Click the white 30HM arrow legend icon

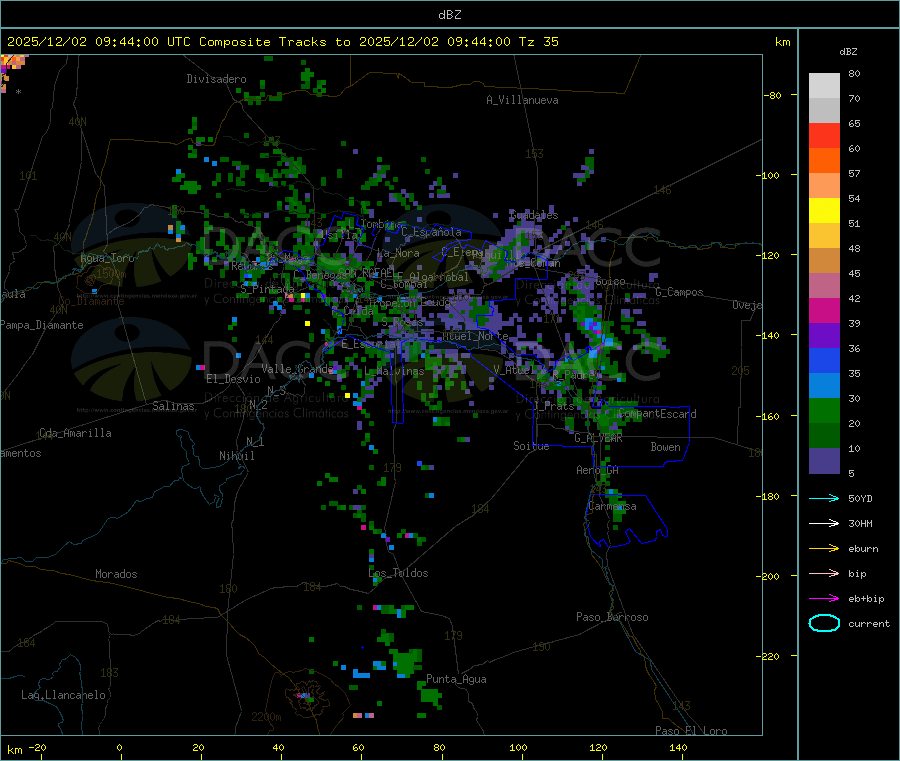click(x=824, y=523)
